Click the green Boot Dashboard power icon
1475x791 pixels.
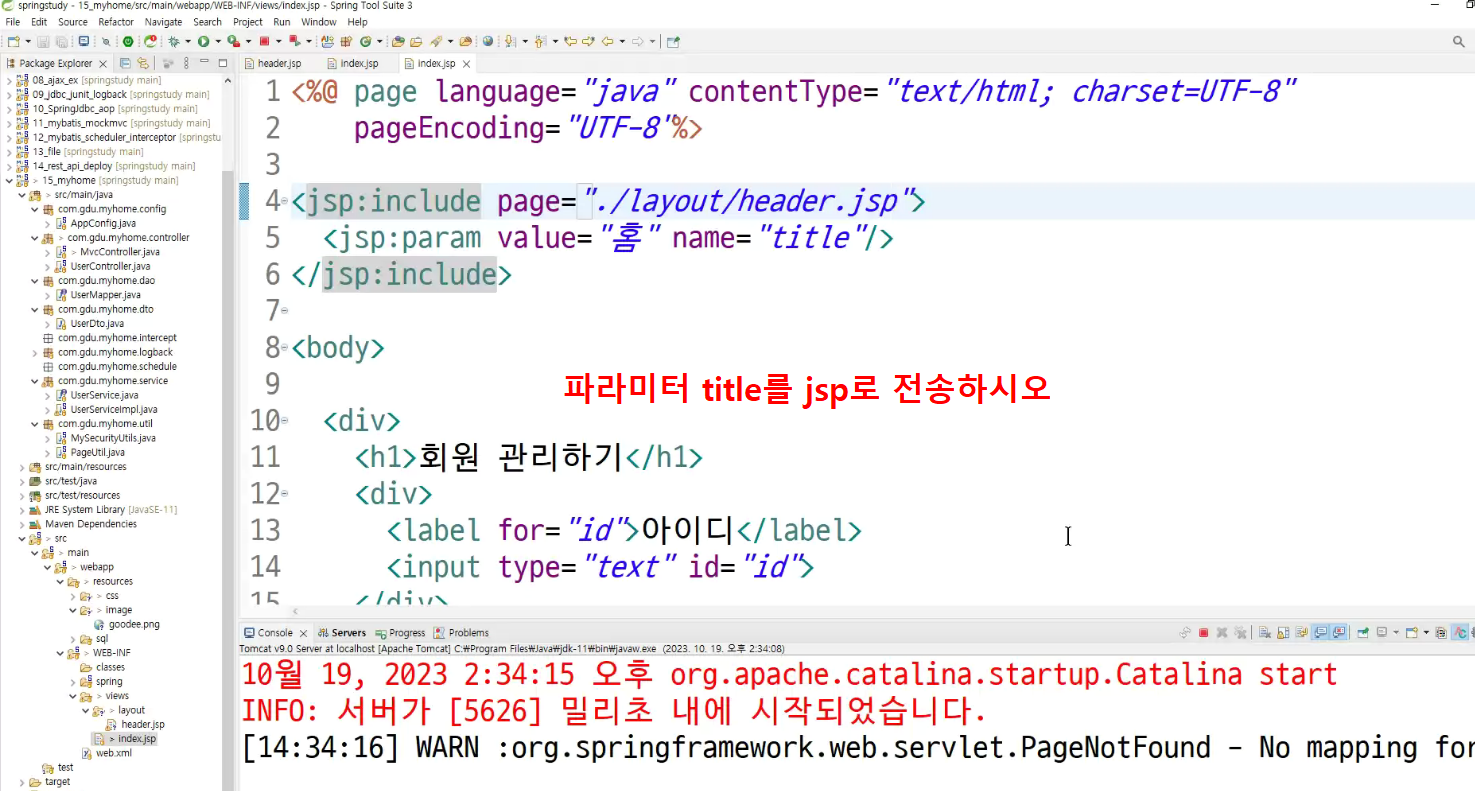point(128,41)
